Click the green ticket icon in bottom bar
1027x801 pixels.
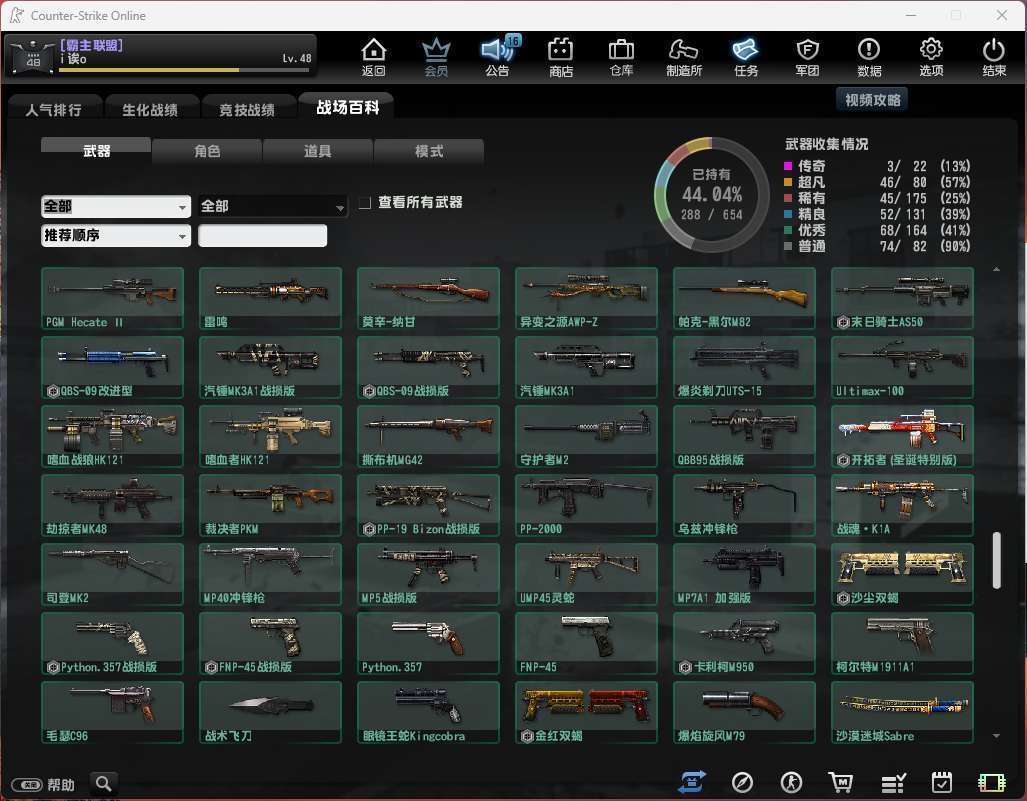pos(992,782)
